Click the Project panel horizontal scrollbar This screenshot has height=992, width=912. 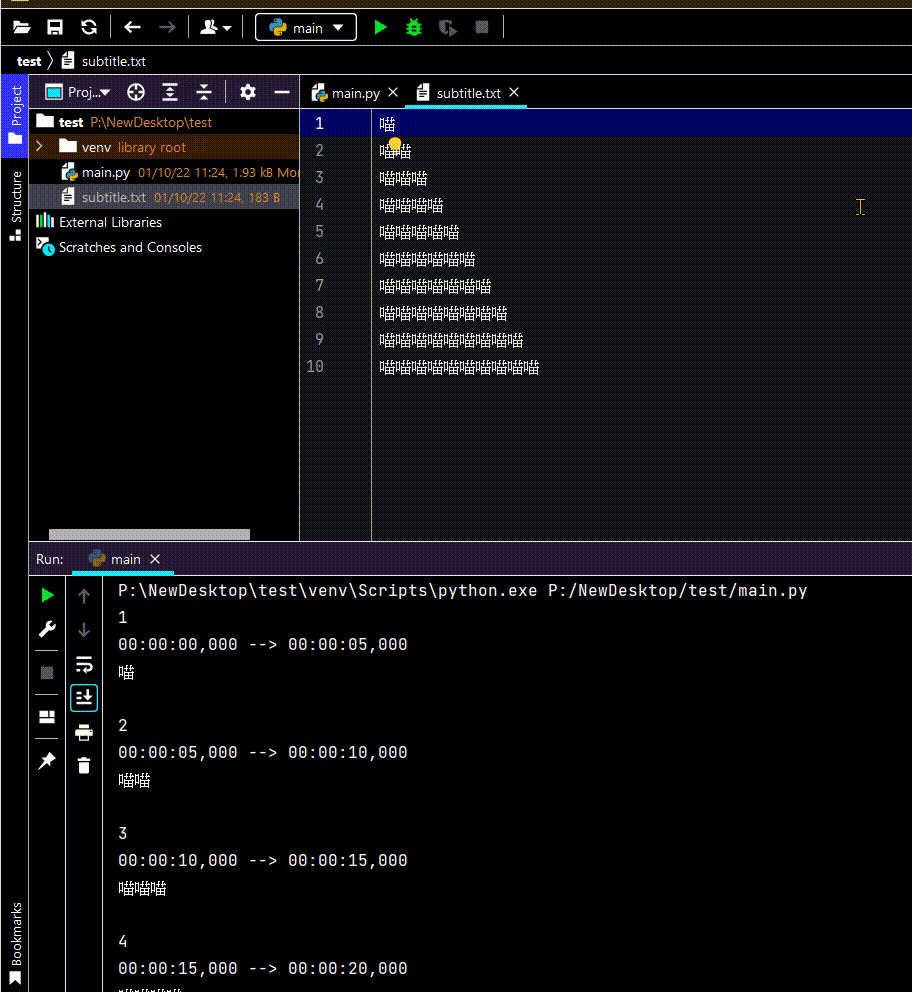[149, 535]
